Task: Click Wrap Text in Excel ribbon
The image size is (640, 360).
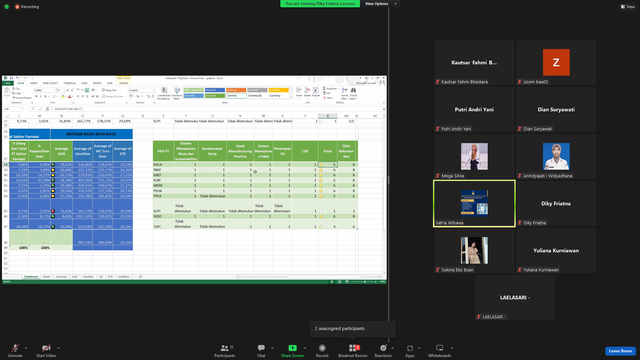Action: click(x=109, y=90)
